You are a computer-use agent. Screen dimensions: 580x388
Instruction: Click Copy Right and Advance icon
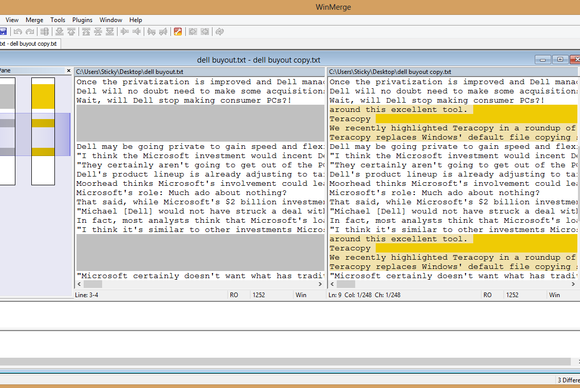(151, 32)
